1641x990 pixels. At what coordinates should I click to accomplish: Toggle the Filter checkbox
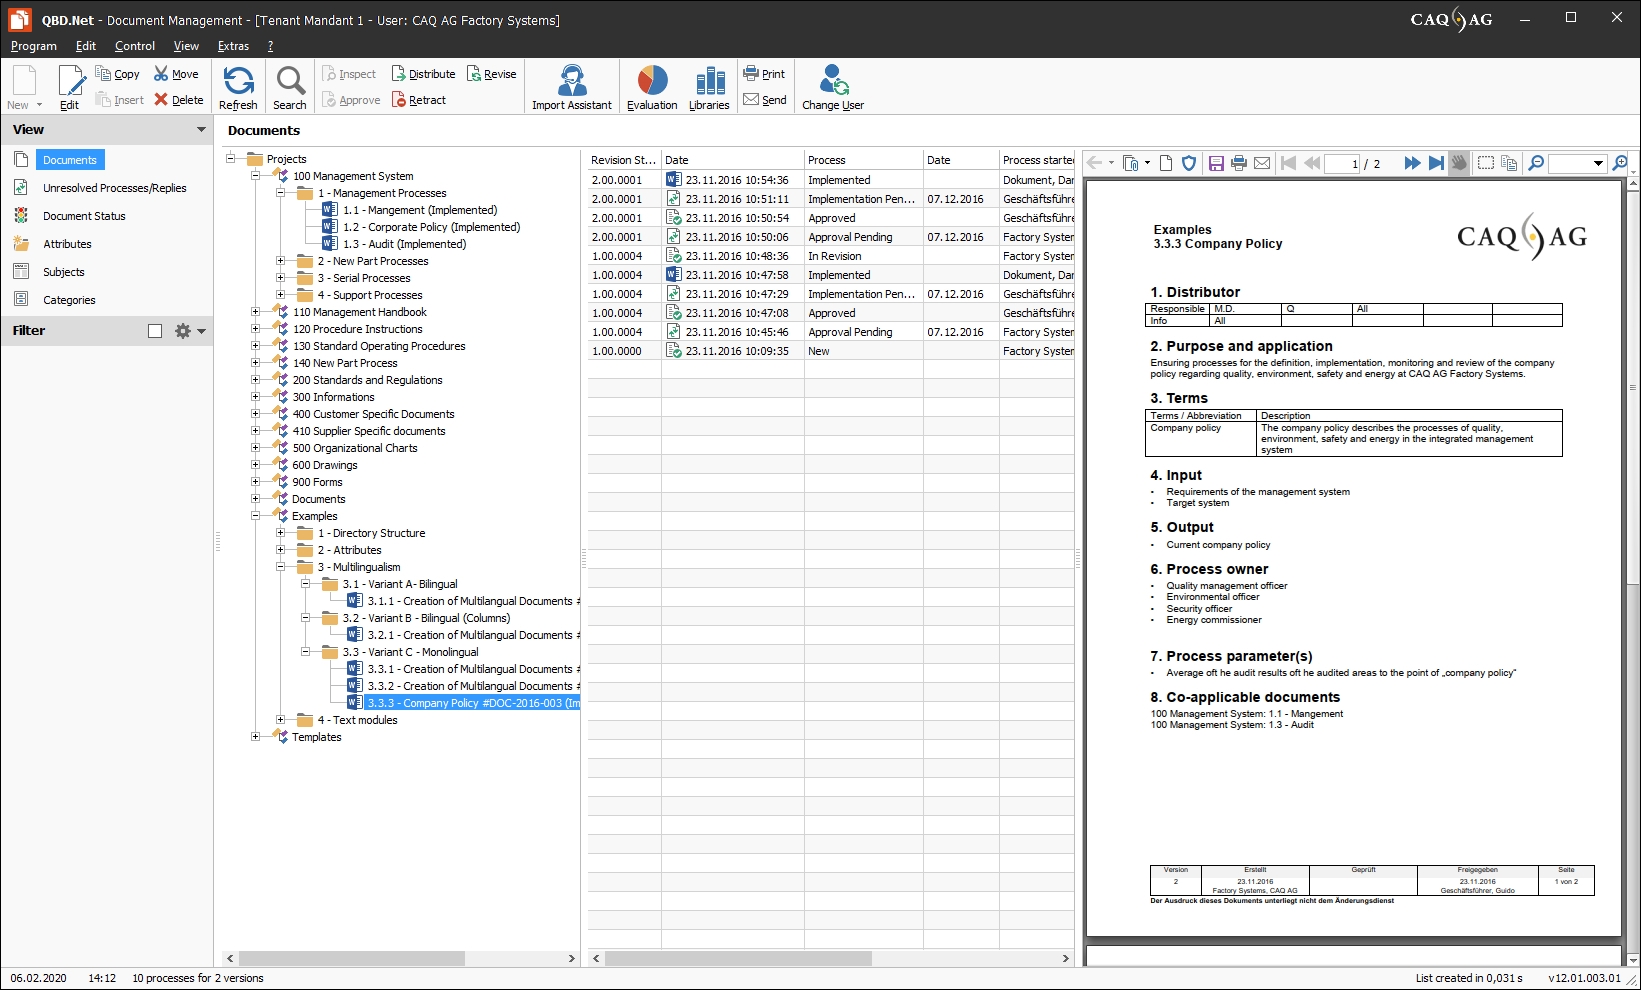155,331
